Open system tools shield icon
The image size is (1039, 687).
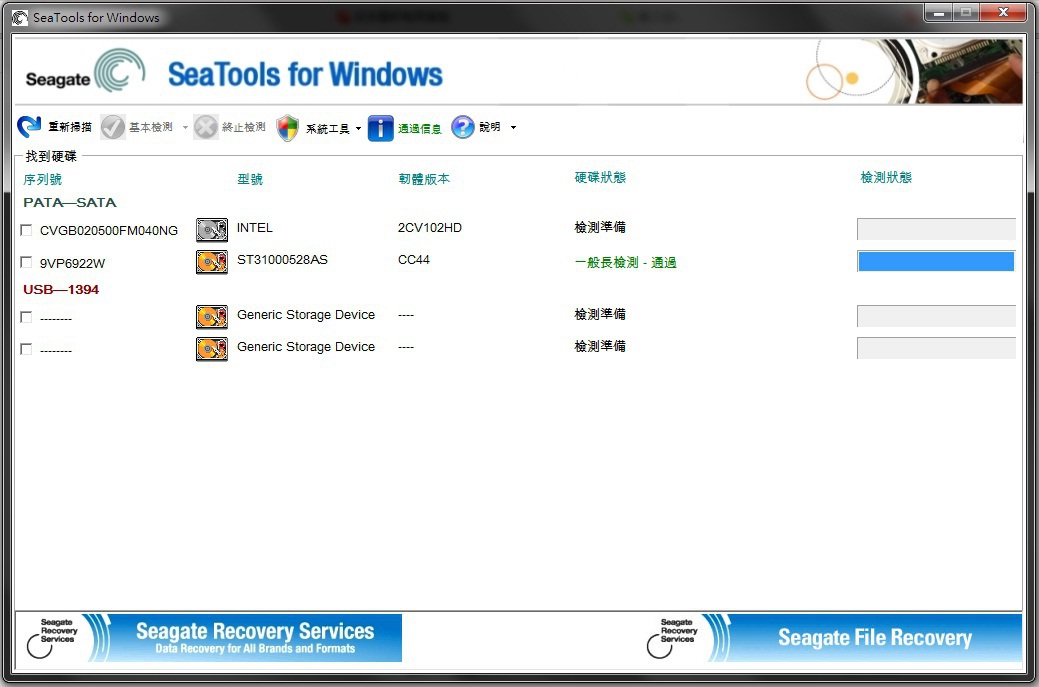tap(288, 127)
